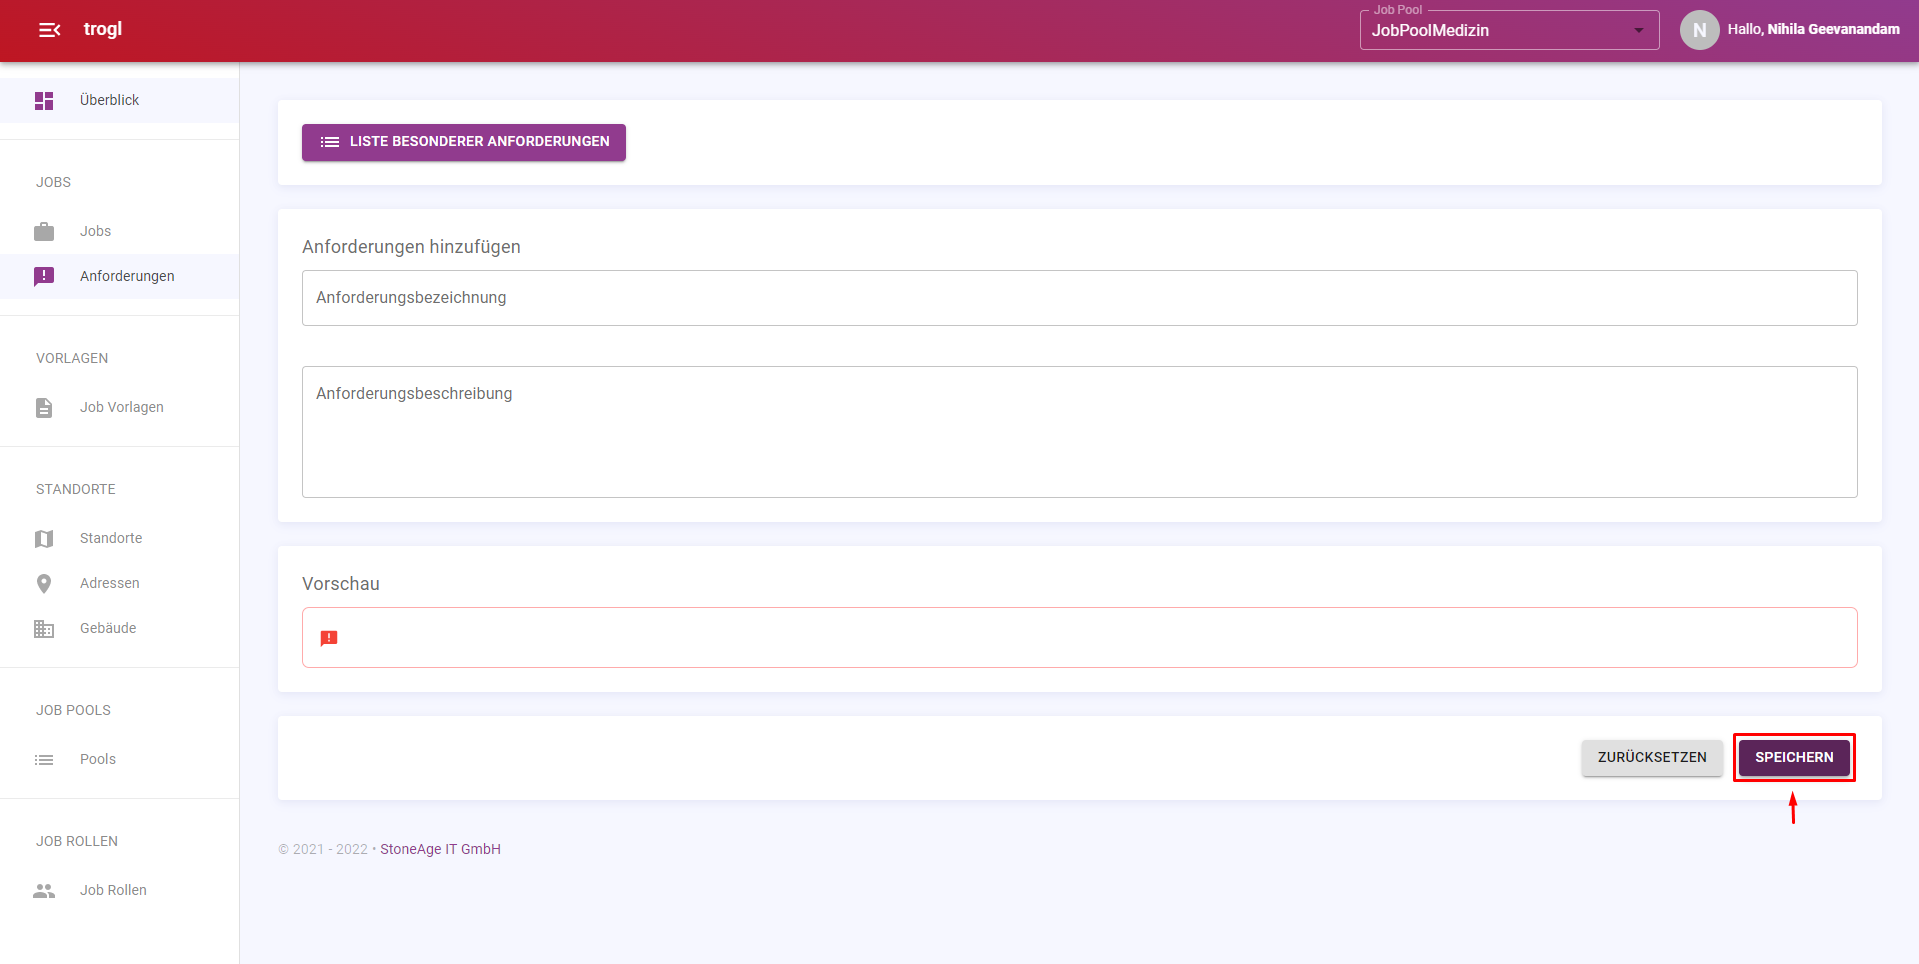Click the Job Pool dropdown arrow
The width and height of the screenshot is (1919, 964).
[1639, 30]
